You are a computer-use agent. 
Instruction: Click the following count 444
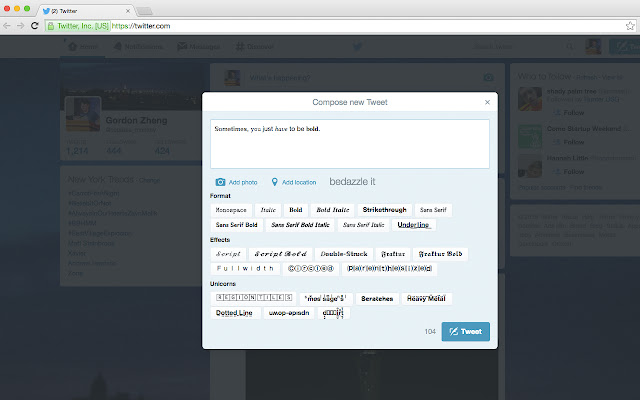tap(113, 151)
